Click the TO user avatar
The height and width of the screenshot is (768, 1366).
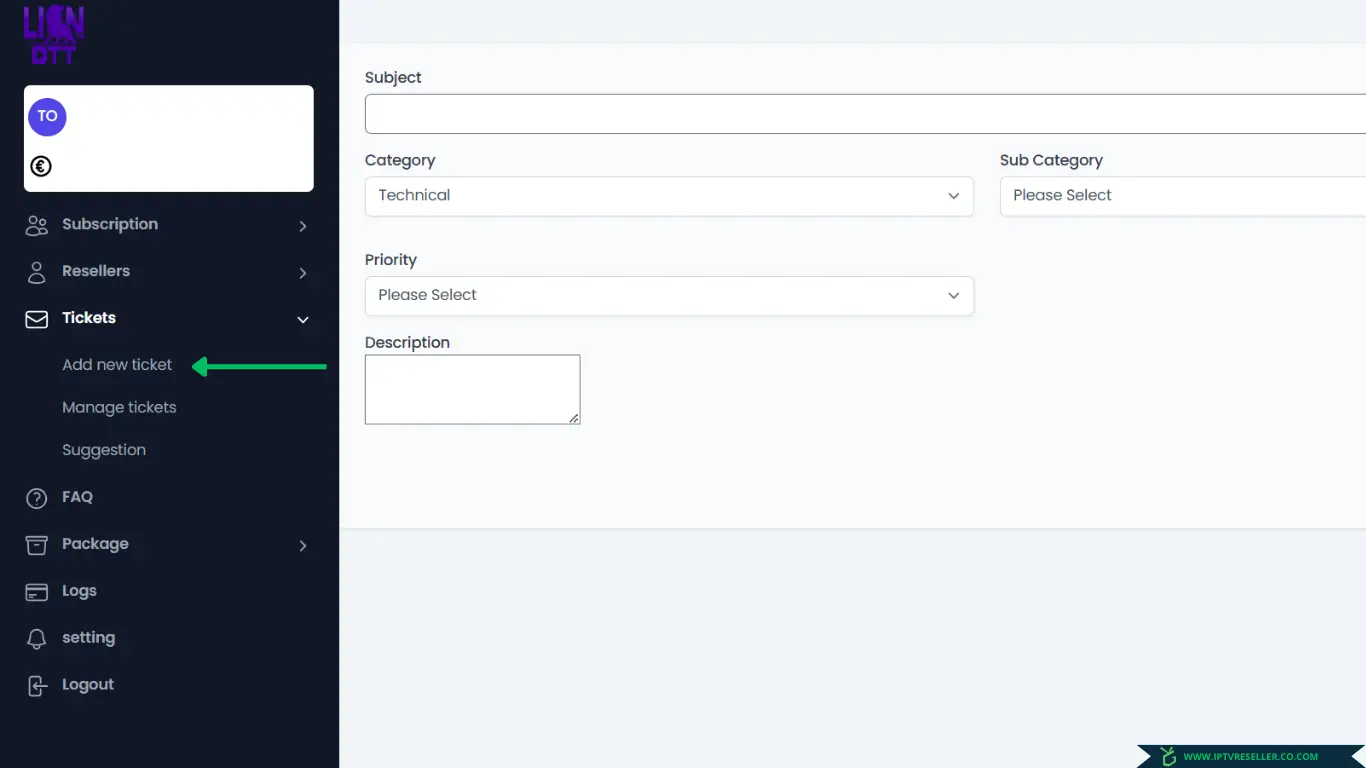(47, 117)
